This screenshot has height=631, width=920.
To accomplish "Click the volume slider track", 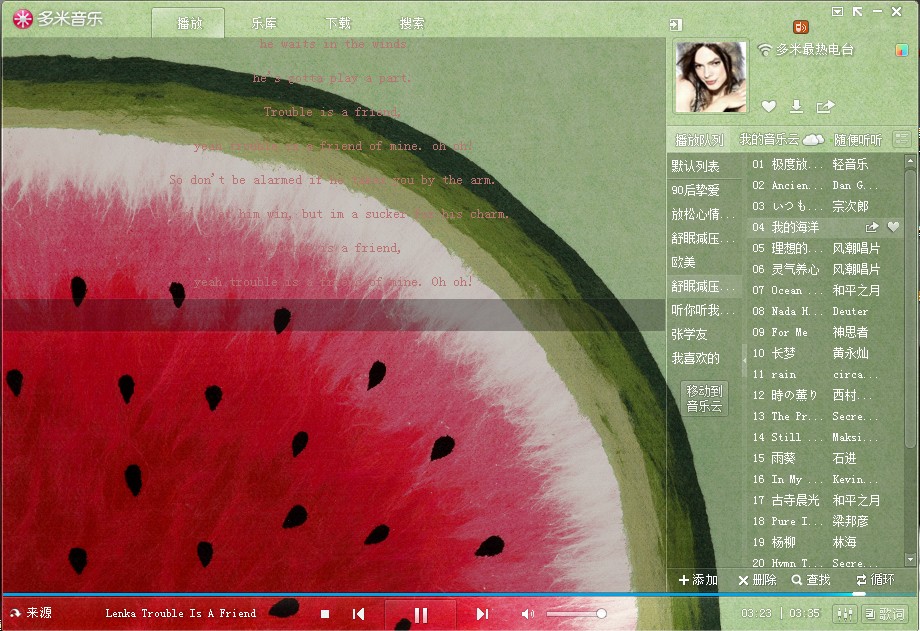I will [x=576, y=614].
